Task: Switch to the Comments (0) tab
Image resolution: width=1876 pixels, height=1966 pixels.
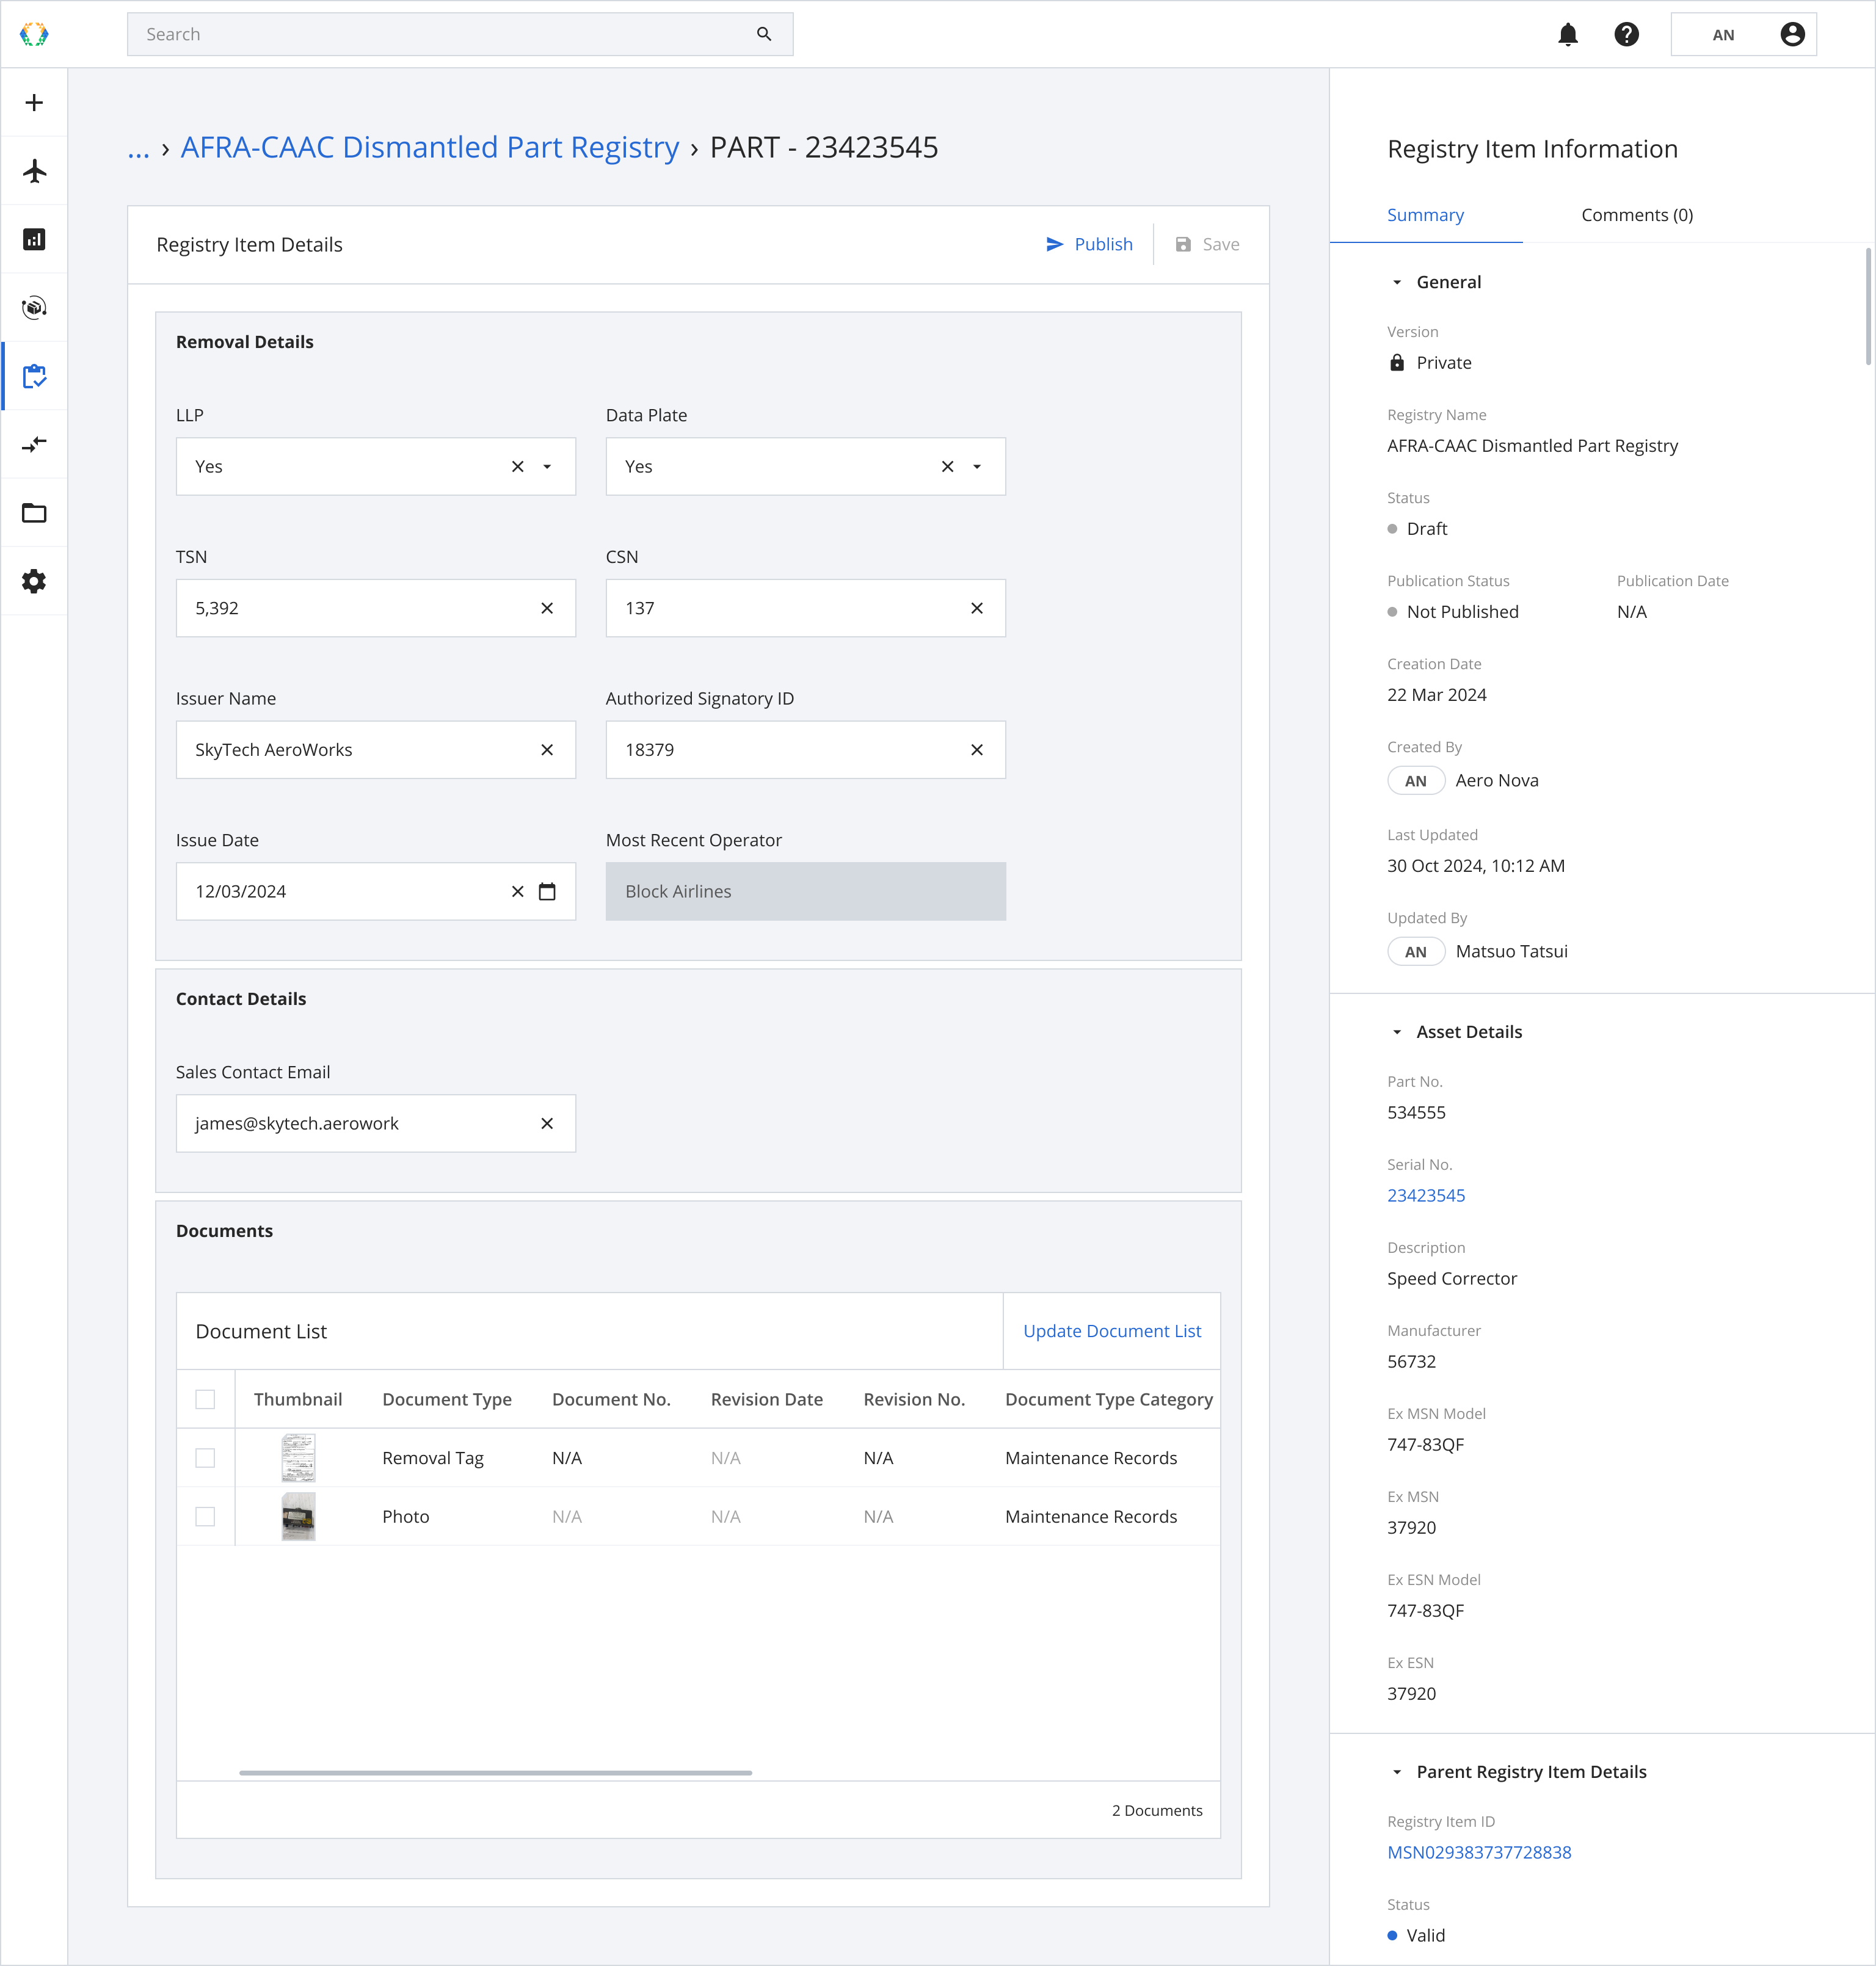Action: 1636,215
